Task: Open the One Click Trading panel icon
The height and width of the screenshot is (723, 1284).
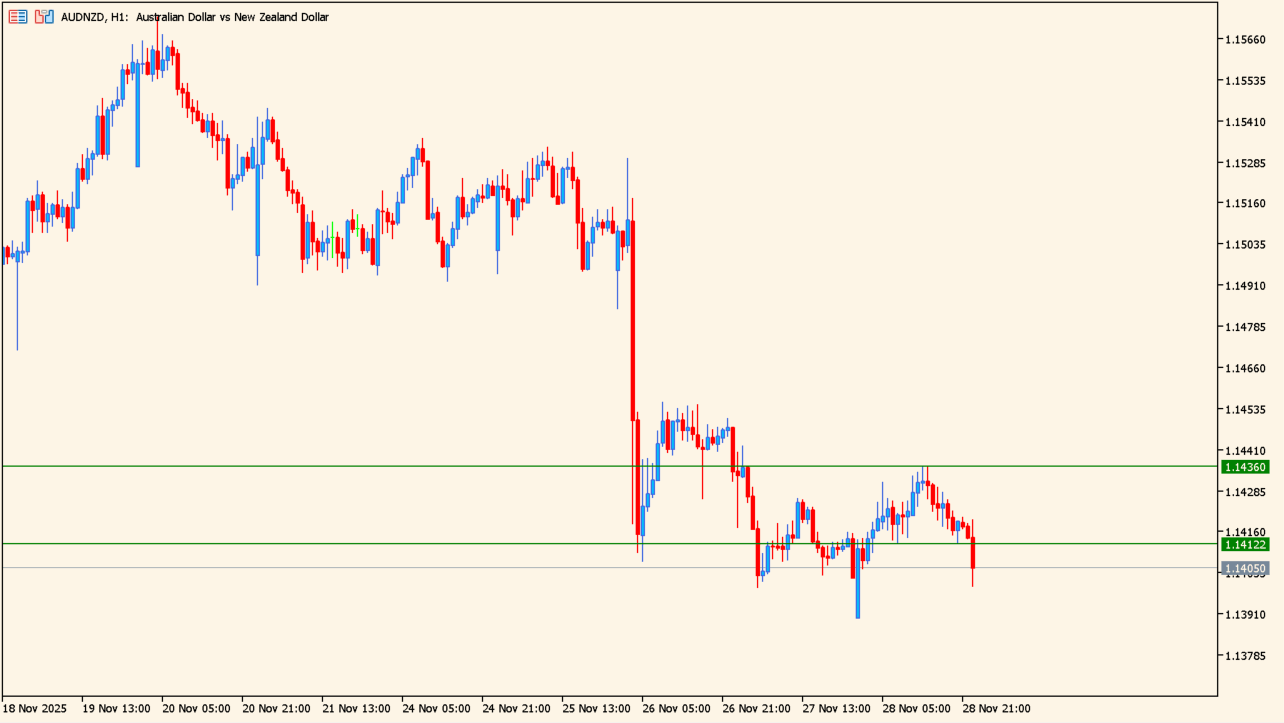Action: 18,17
